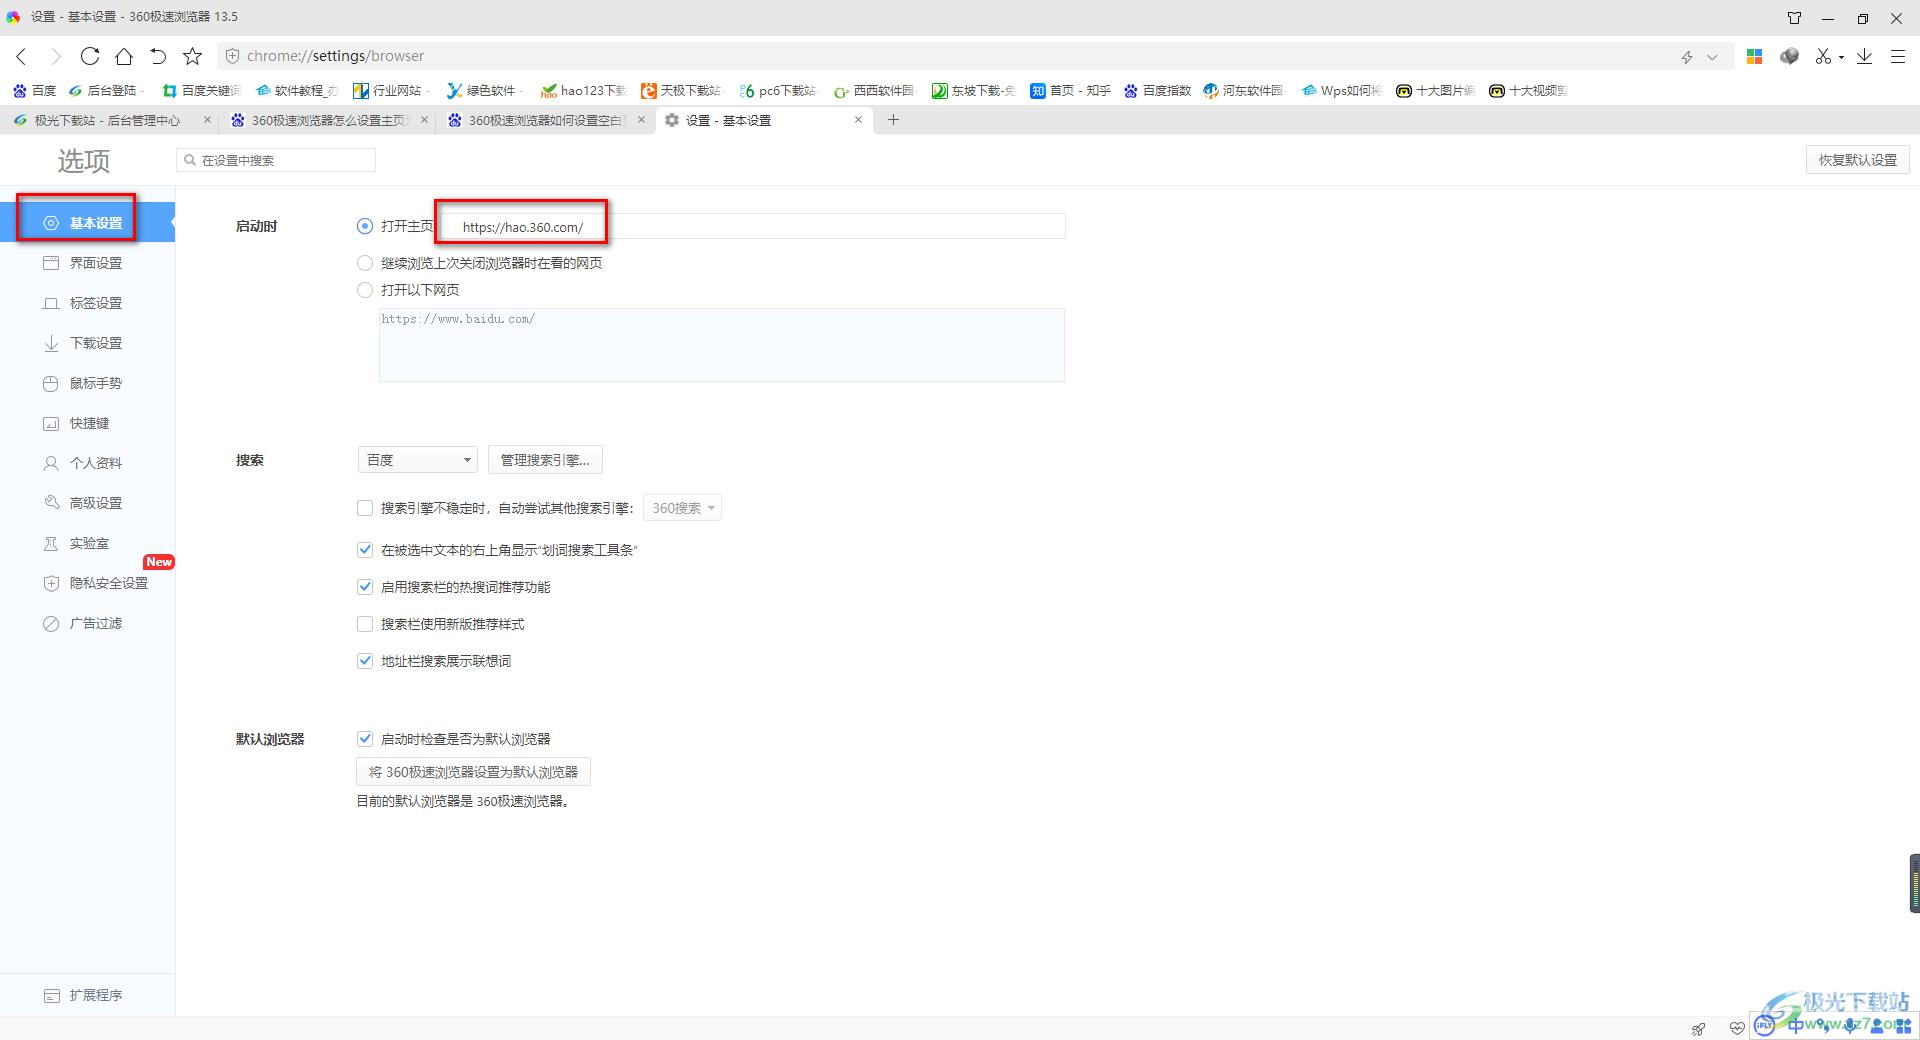Go back with the back arrow
Viewport: 1920px width, 1040px height.
click(21, 57)
